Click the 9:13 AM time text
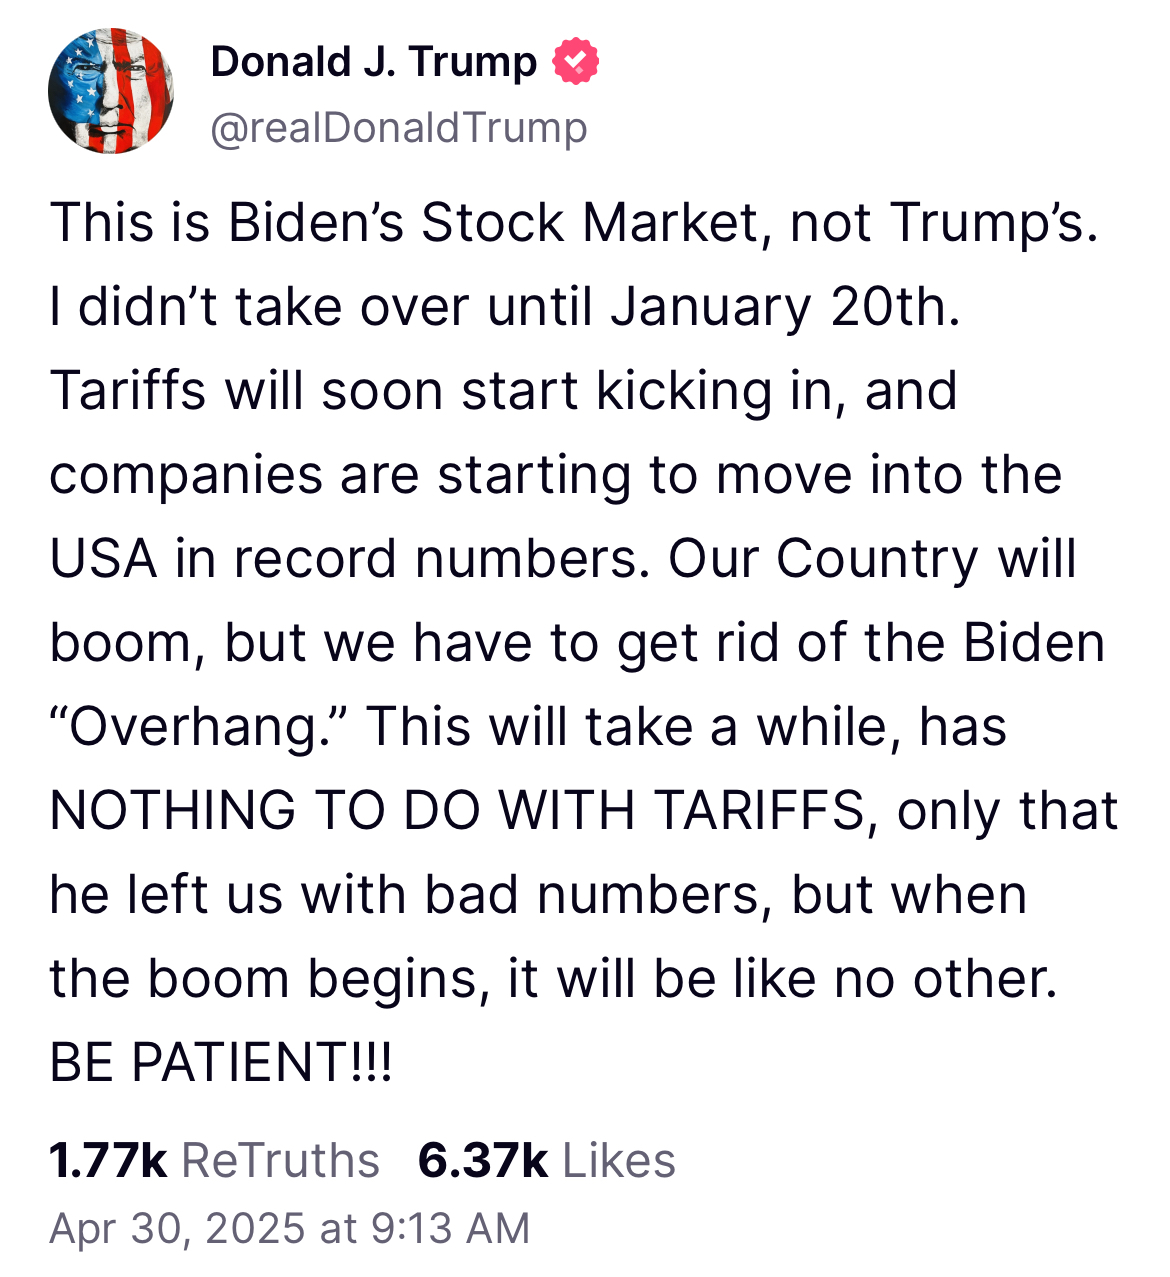Image resolution: width=1170 pixels, height=1277 pixels. click(450, 1229)
